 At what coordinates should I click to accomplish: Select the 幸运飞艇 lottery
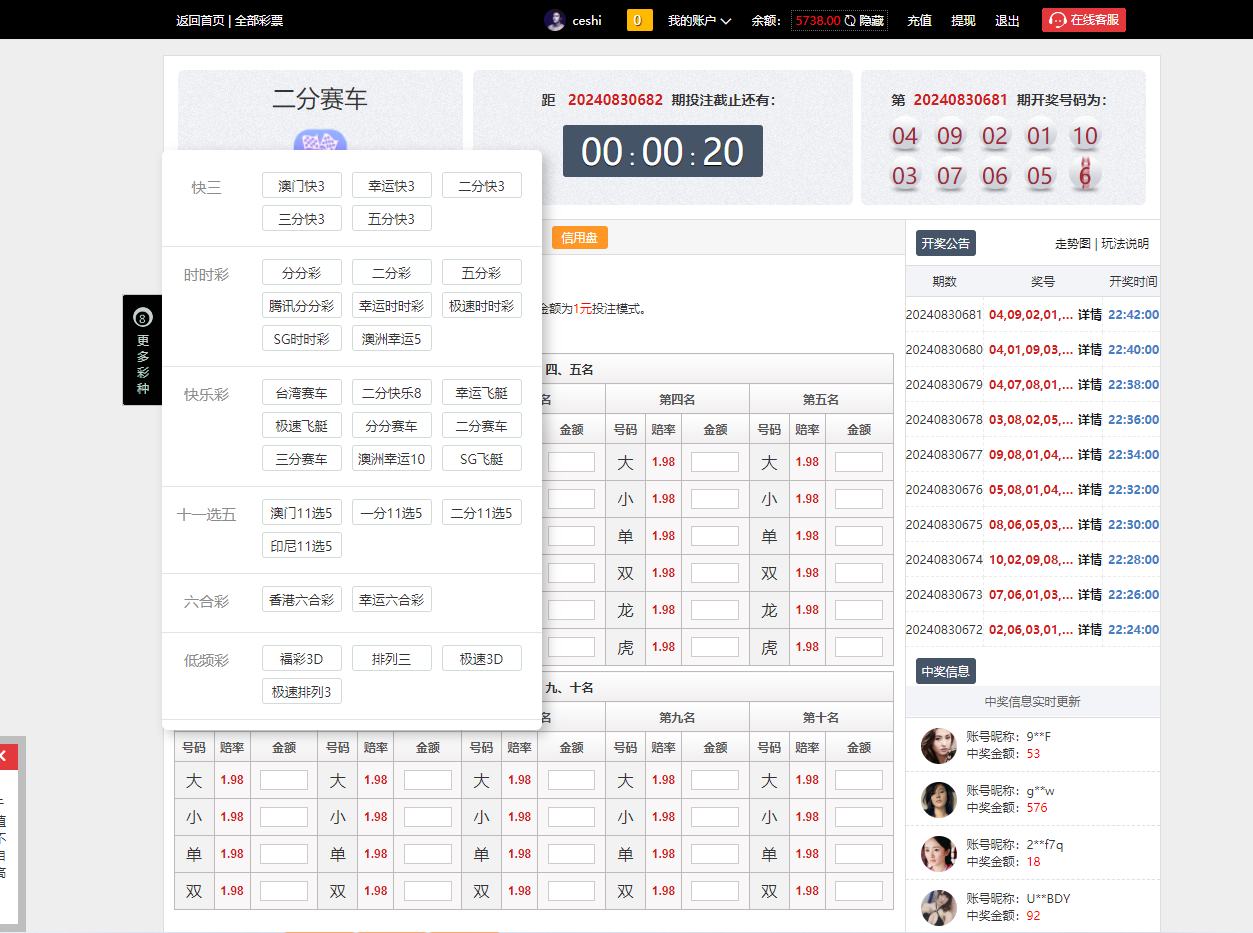point(481,391)
